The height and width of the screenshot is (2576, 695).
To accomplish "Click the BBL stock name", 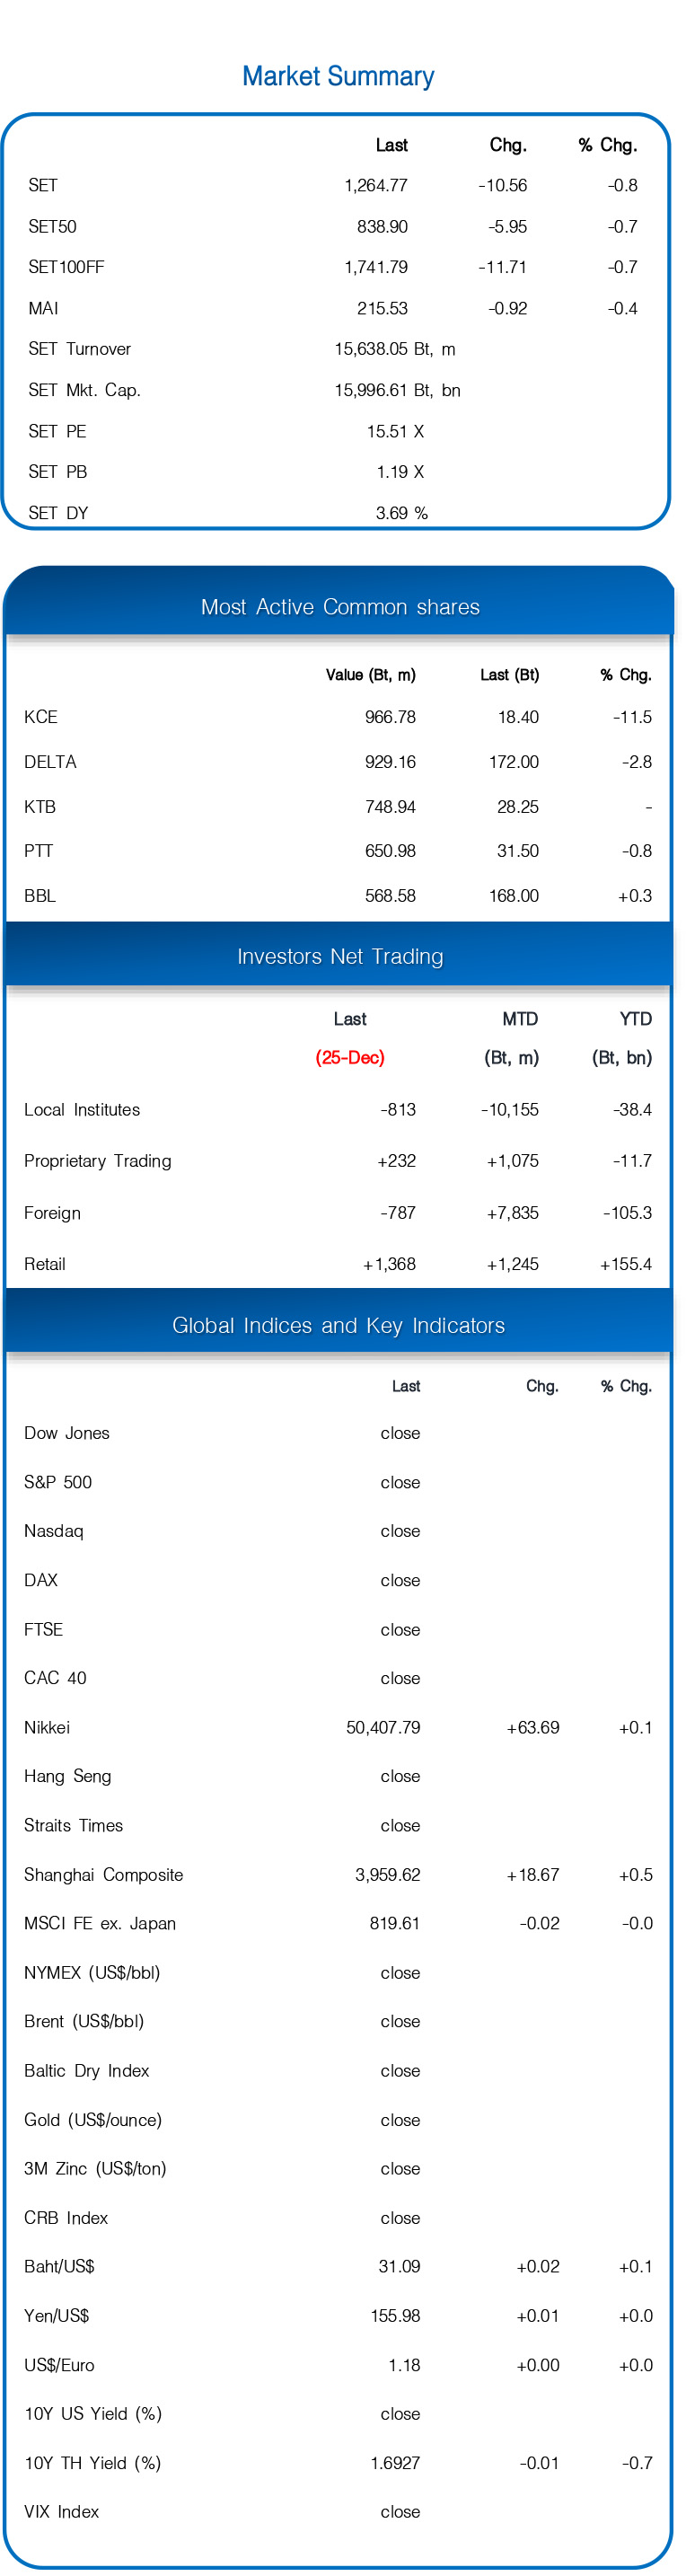I will (x=40, y=895).
